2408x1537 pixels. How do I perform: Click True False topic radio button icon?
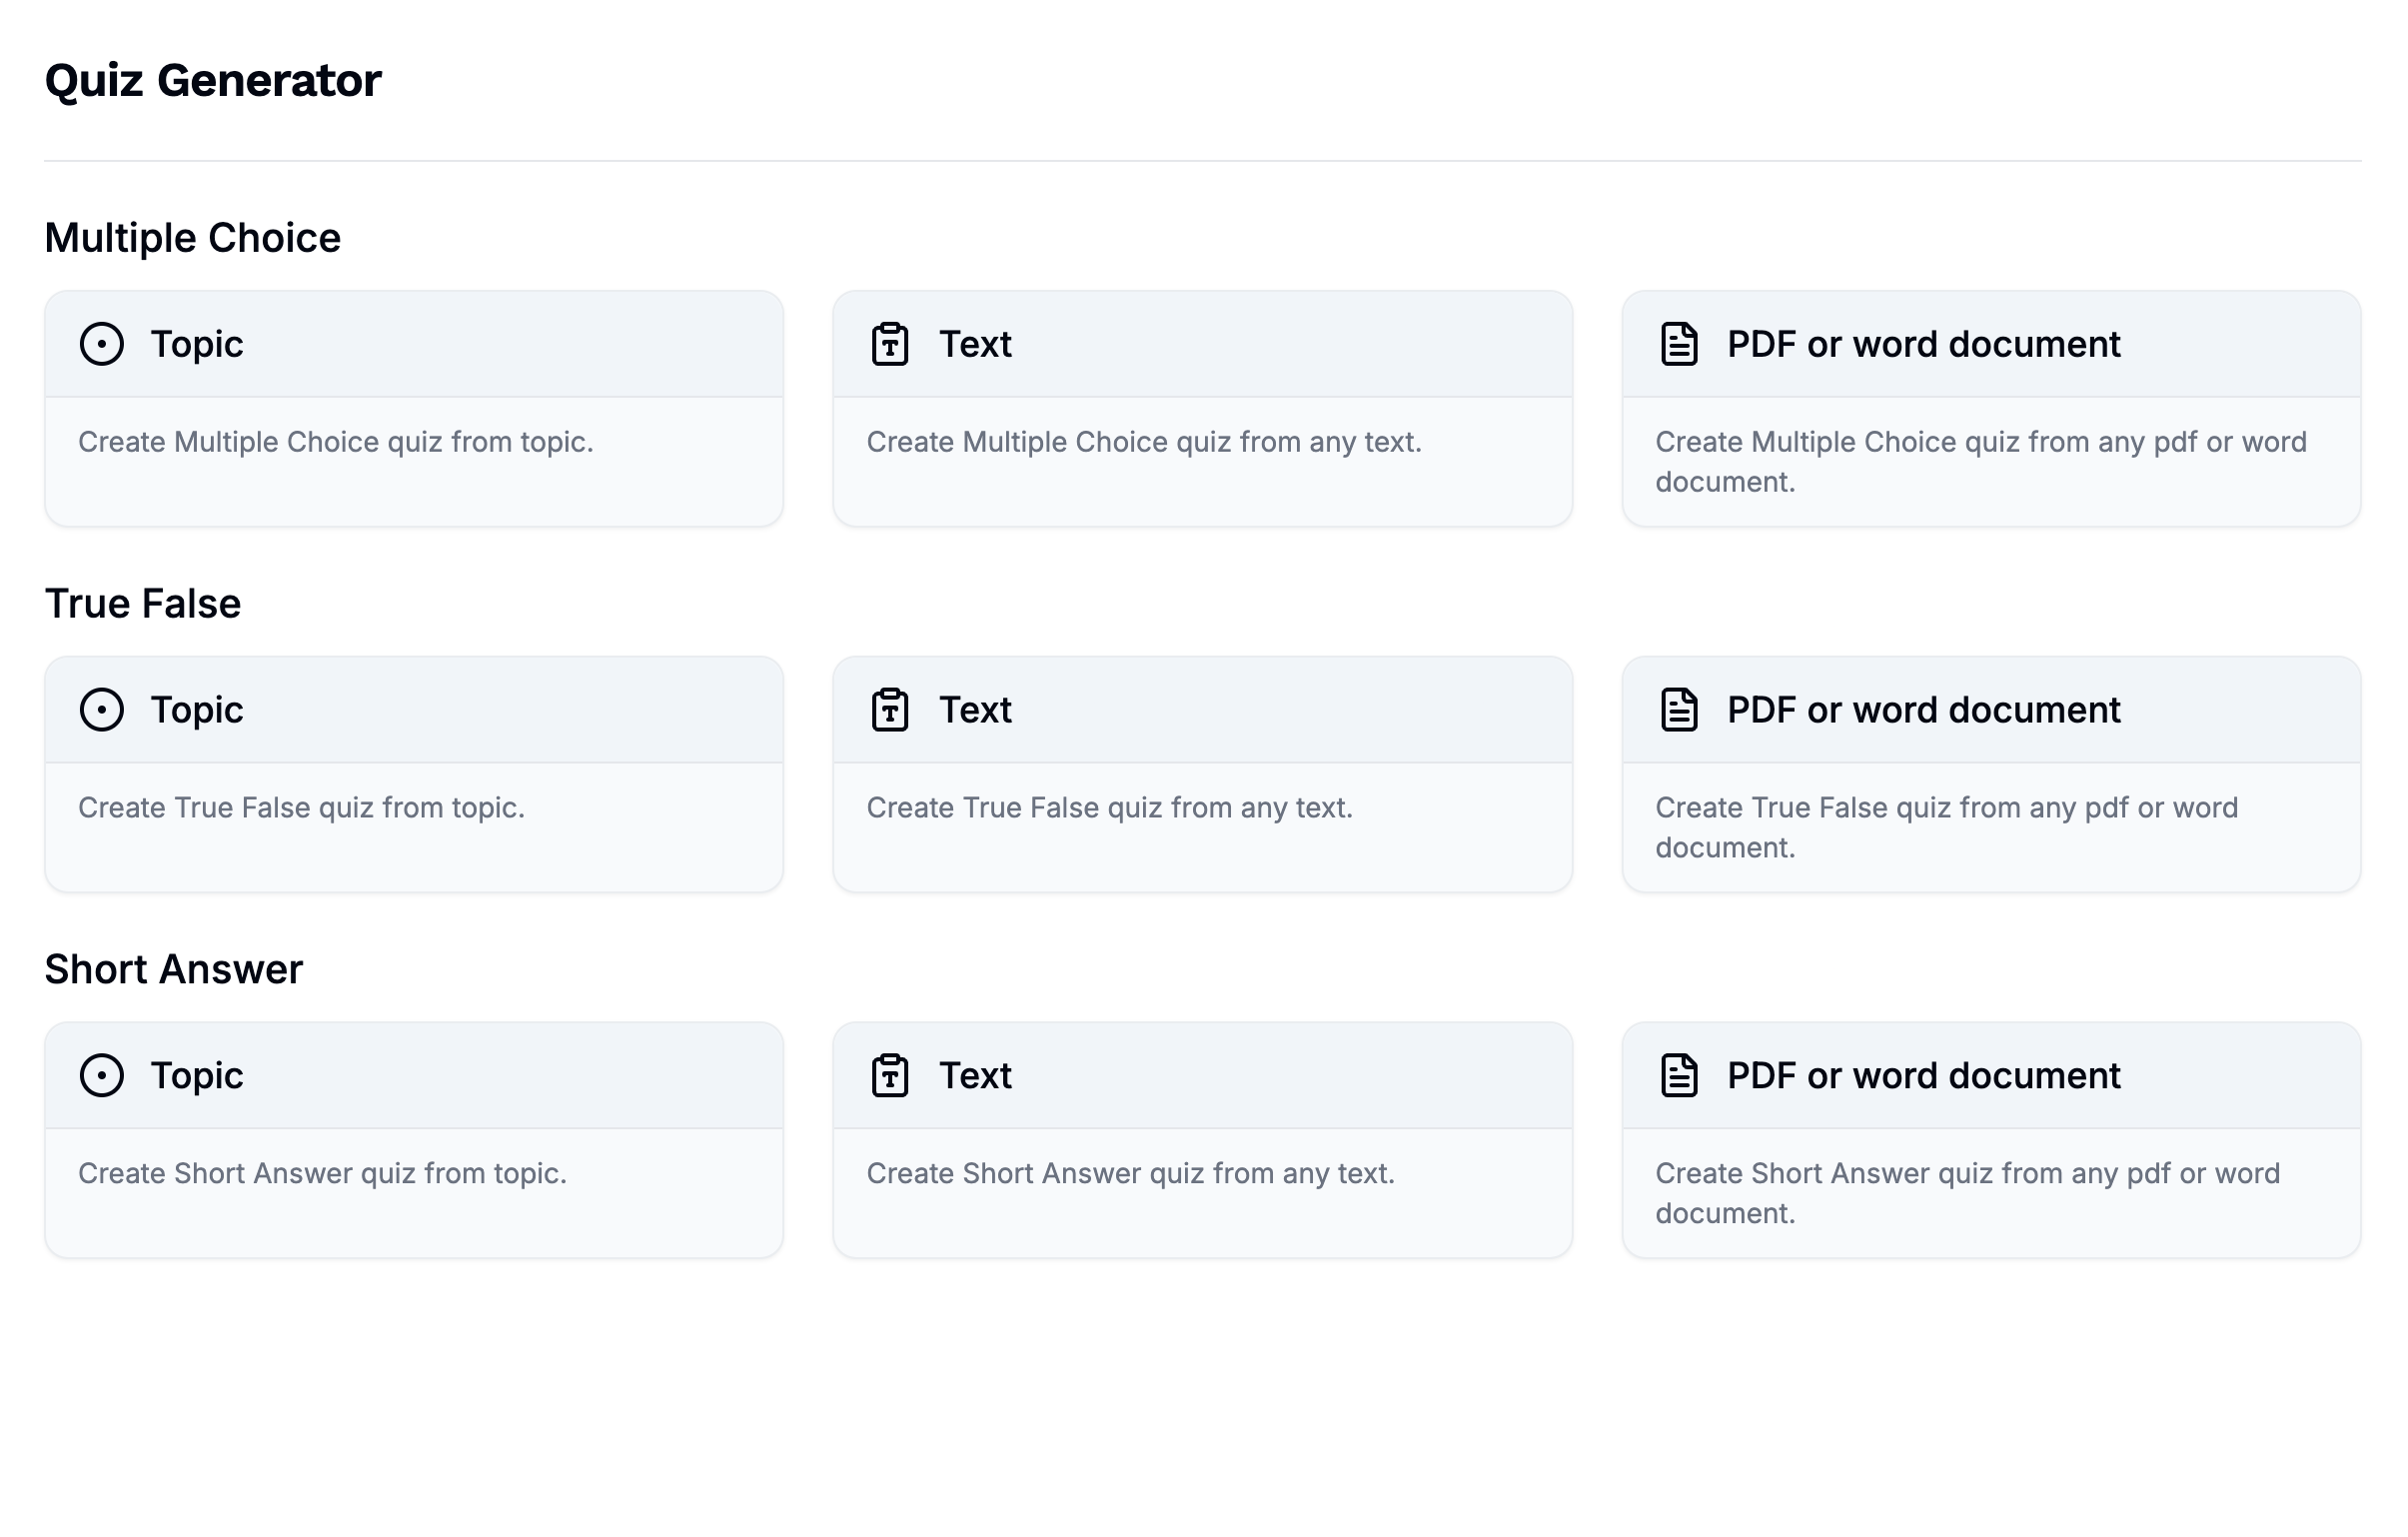coord(102,709)
